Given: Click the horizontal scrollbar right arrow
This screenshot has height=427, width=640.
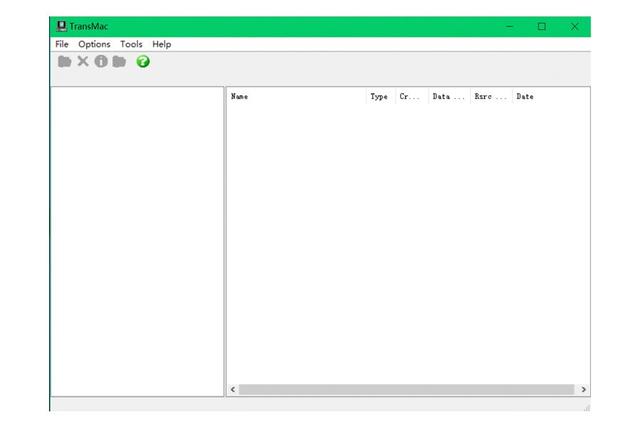Looking at the screenshot, I should (583, 389).
